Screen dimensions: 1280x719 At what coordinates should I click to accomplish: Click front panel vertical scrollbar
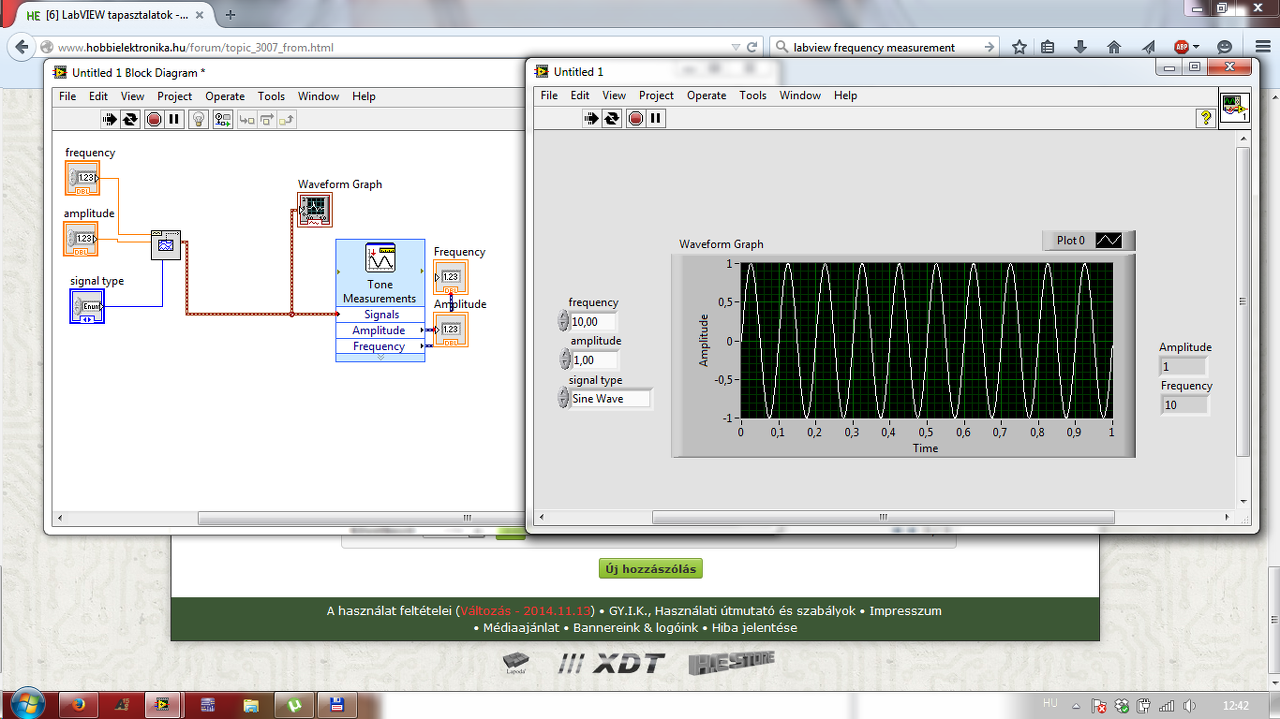(1243, 302)
